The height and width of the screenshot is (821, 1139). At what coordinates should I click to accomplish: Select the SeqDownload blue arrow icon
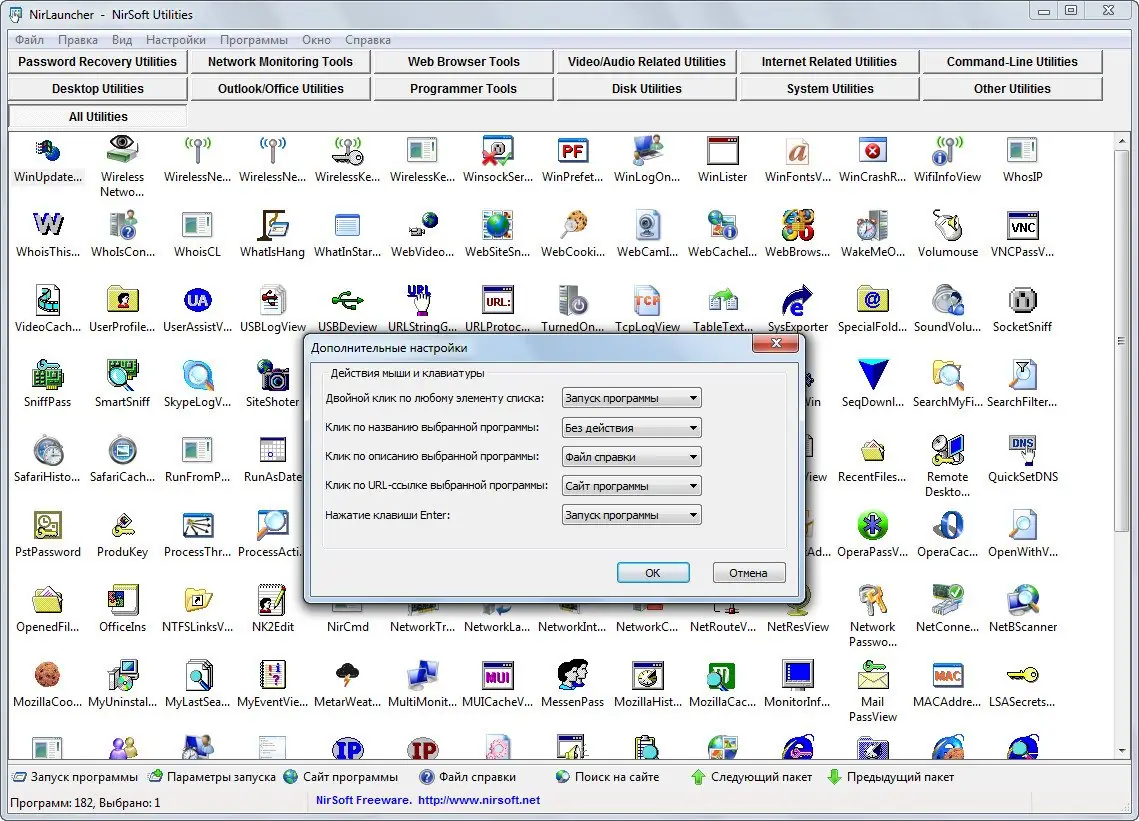tap(872, 376)
